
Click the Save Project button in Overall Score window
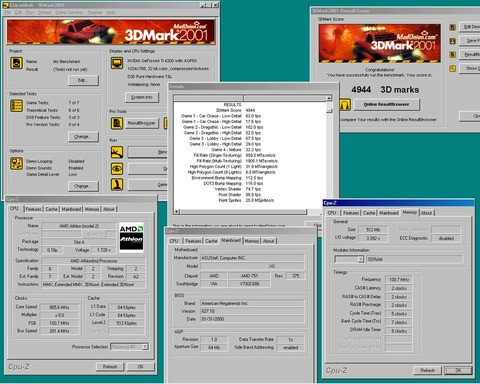click(469, 41)
